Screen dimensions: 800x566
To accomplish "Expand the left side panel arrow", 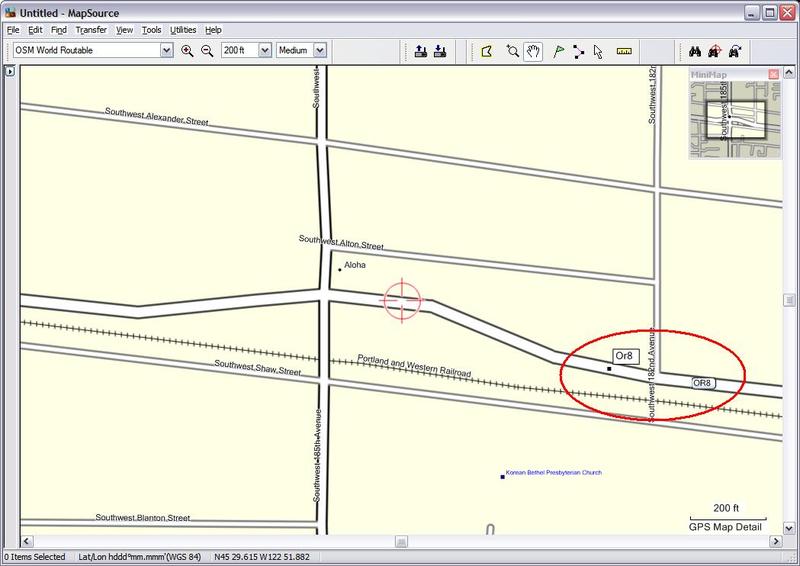I will click(10, 71).
